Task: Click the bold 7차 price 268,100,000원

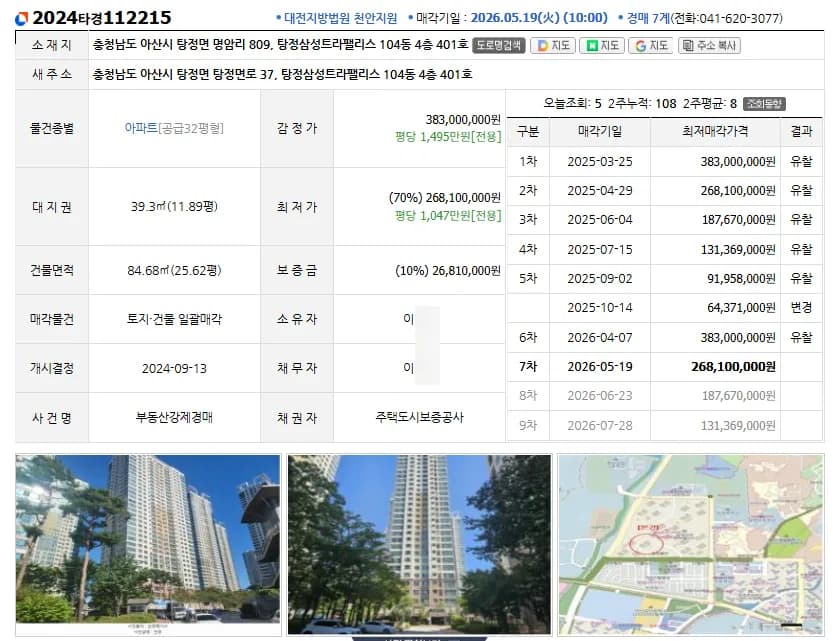Action: point(733,367)
